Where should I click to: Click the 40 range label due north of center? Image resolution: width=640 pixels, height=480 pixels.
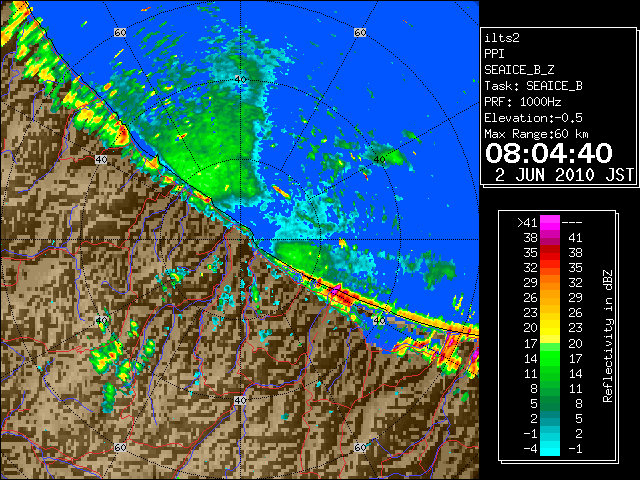coord(240,79)
